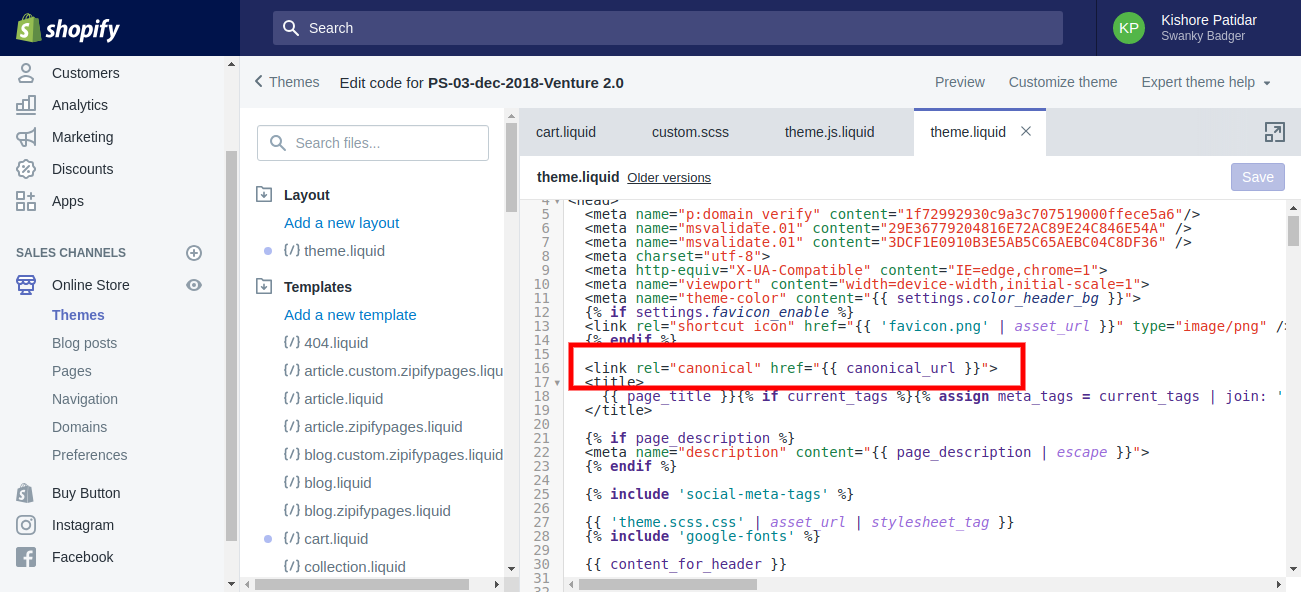
Task: Fold the title tag on line 17
Action: 557,382
